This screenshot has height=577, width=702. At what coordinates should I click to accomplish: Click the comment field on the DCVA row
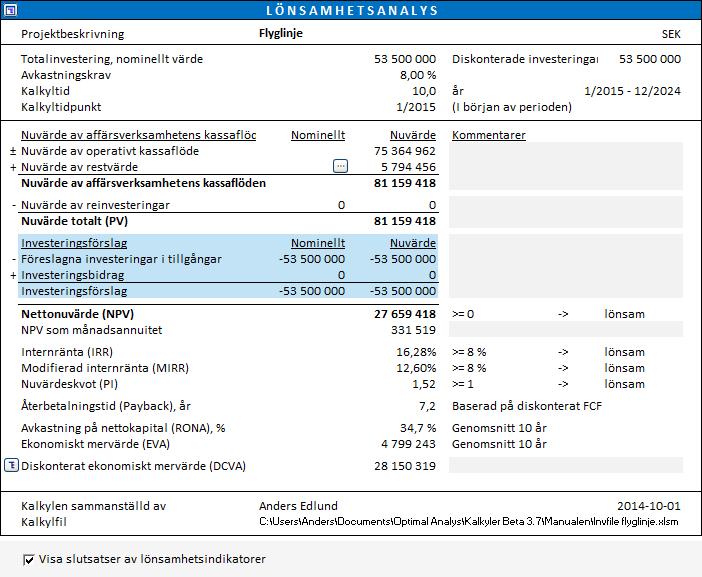566,465
